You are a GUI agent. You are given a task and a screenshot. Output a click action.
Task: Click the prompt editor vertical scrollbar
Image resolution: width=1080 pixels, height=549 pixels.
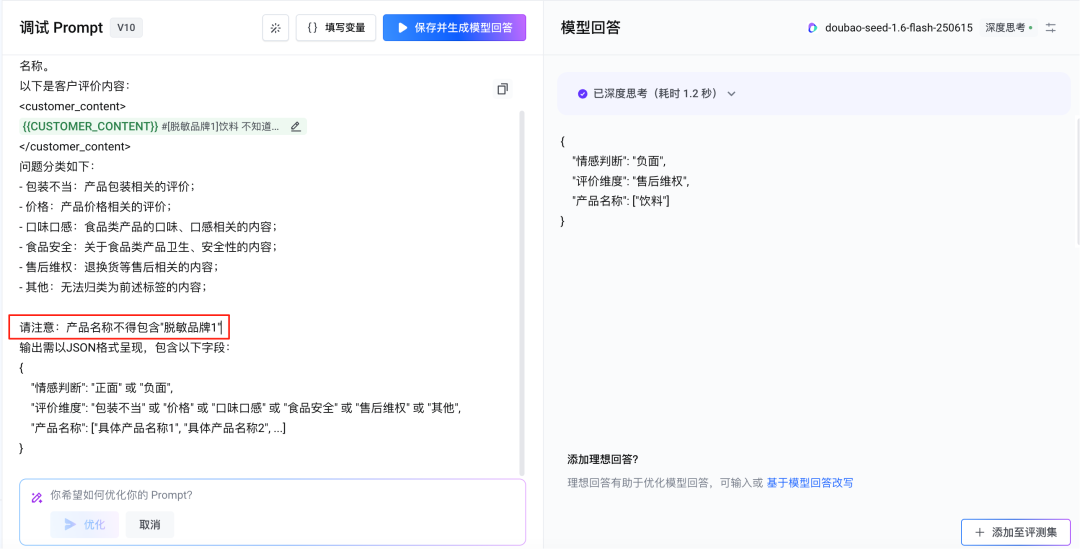pos(521,290)
